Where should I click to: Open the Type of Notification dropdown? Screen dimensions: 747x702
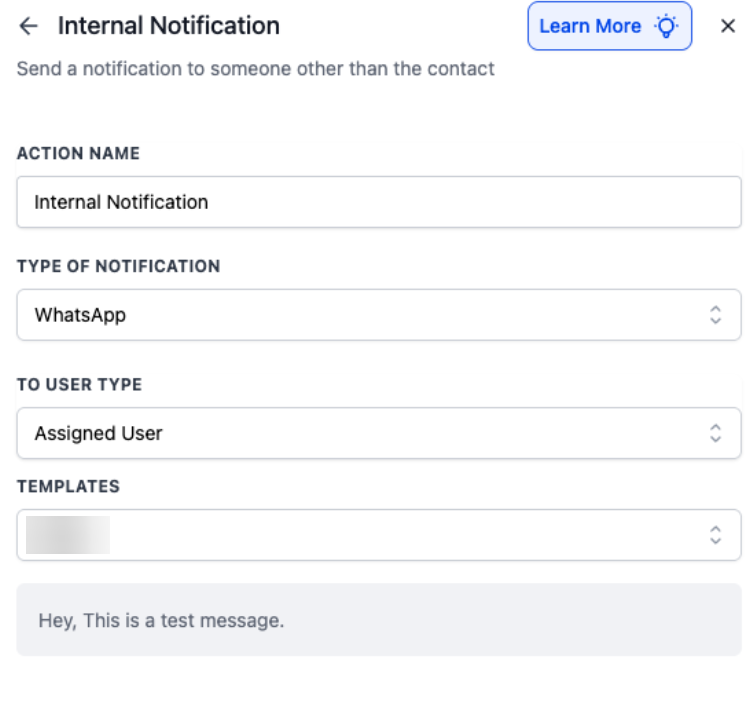pos(360,315)
